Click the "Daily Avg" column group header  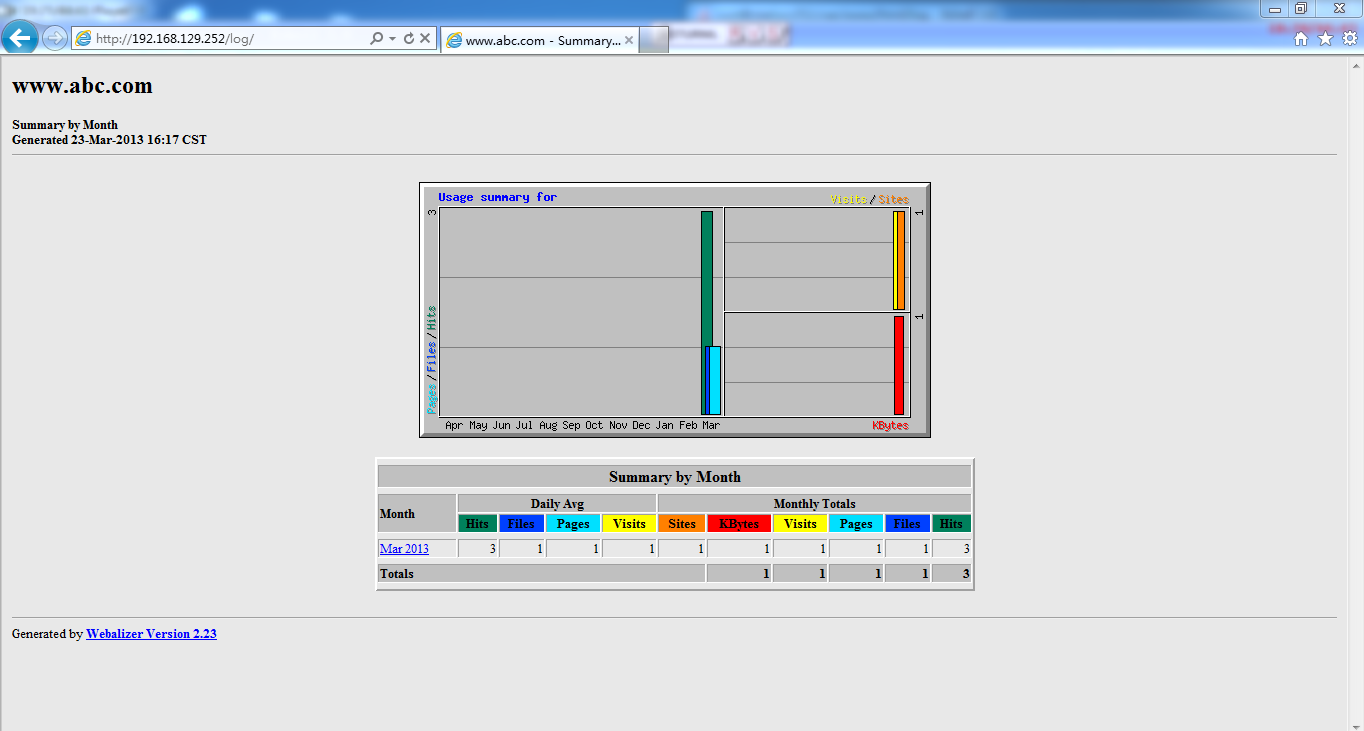click(x=557, y=504)
